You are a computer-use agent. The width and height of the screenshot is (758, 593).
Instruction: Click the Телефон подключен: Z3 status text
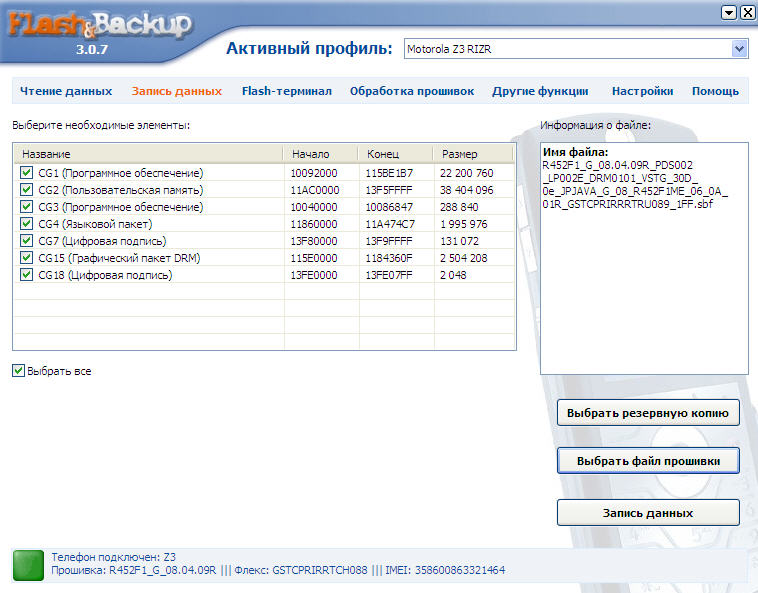point(114,557)
